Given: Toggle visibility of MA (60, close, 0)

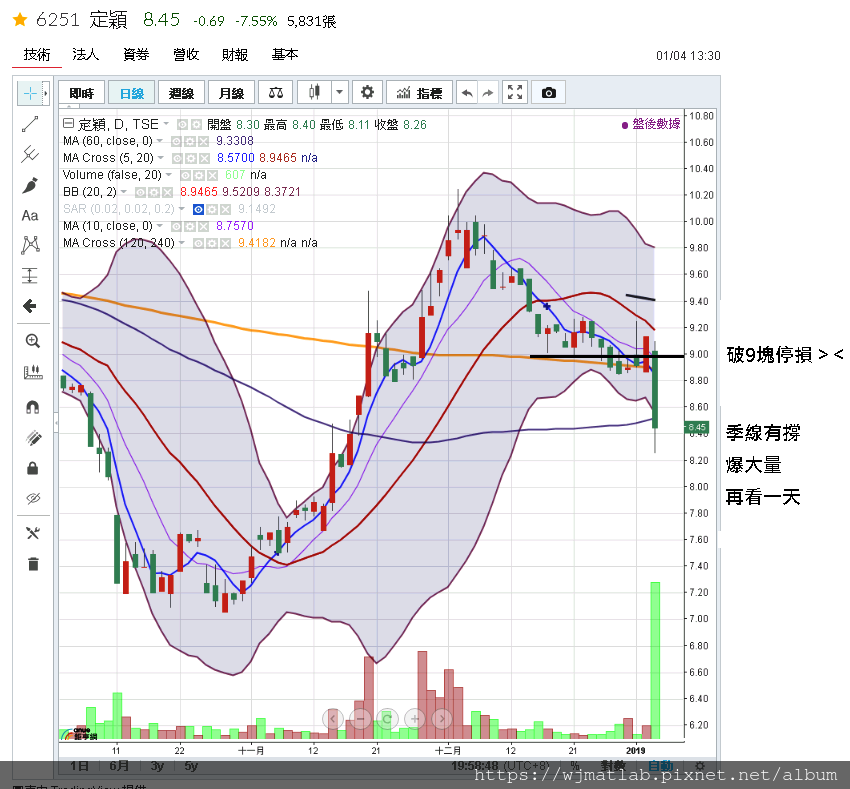Looking at the screenshot, I should (x=177, y=142).
